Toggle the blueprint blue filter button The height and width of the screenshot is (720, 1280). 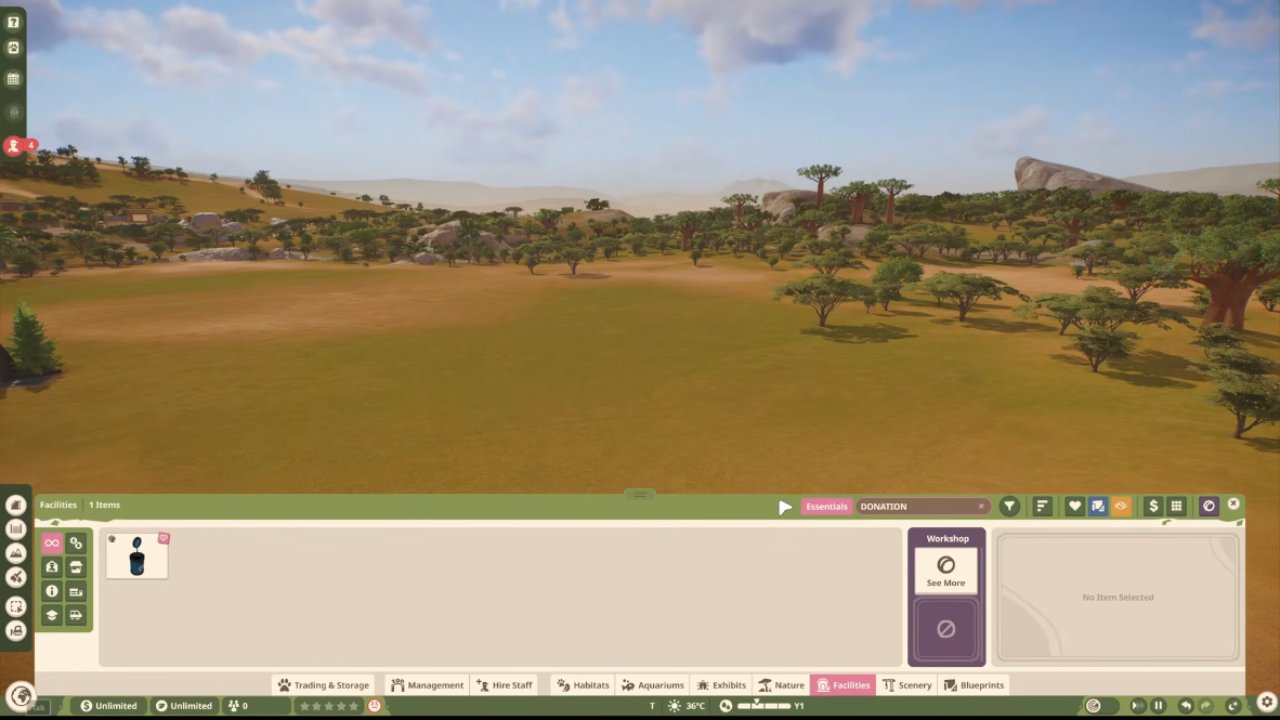pos(1098,506)
